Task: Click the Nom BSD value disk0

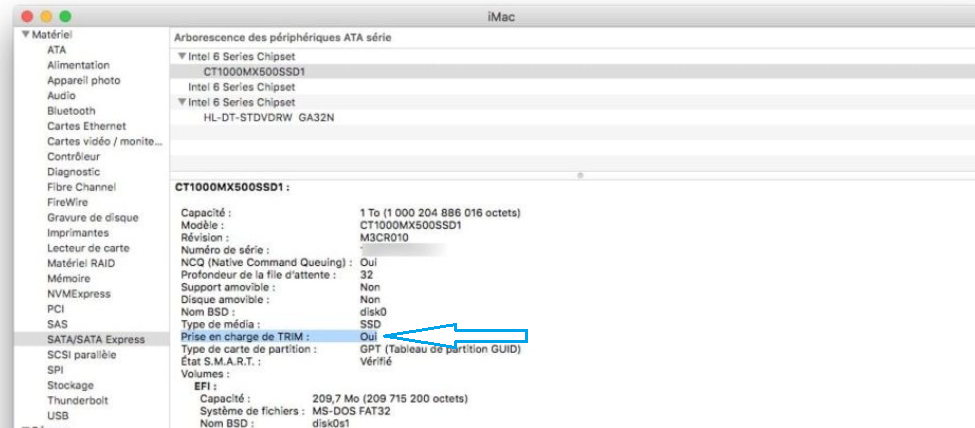Action: [373, 312]
